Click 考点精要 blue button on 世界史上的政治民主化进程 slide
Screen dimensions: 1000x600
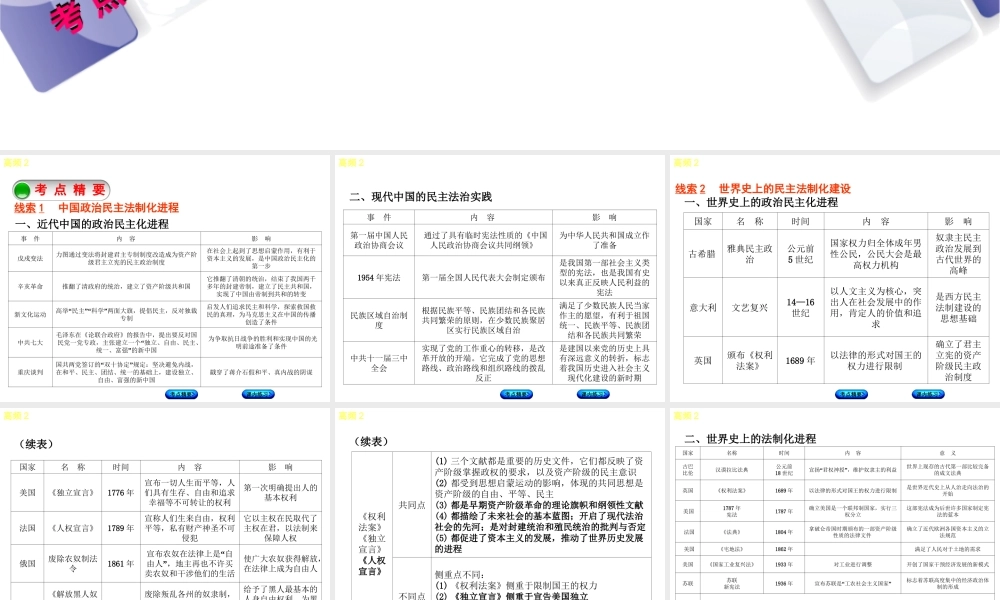[851, 394]
